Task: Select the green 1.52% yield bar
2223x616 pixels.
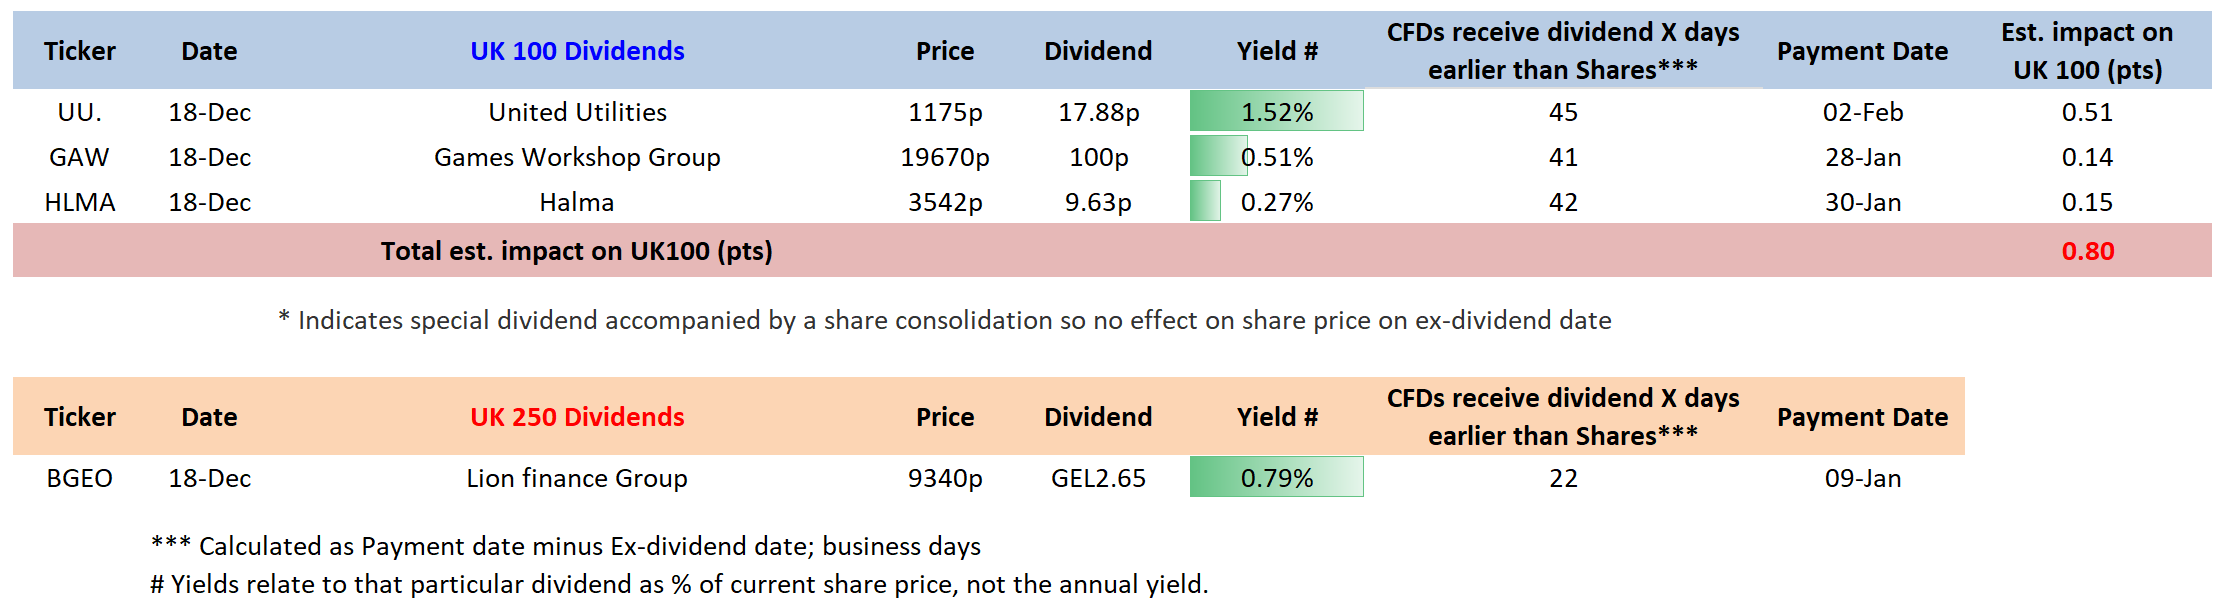Action: coord(1276,112)
